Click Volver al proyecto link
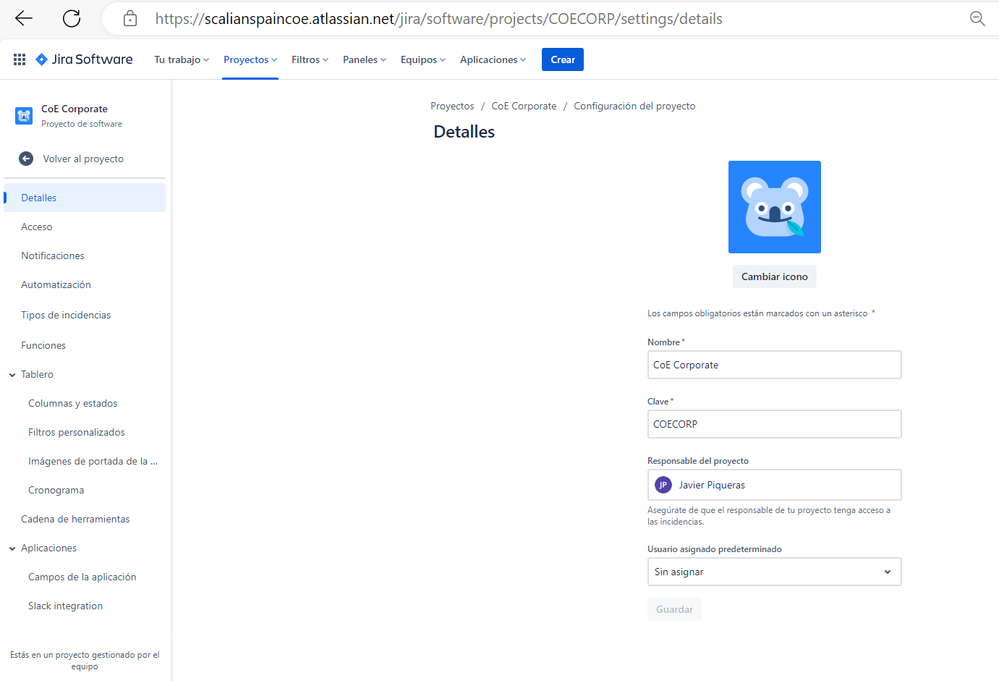The width and height of the screenshot is (999, 681). (83, 159)
